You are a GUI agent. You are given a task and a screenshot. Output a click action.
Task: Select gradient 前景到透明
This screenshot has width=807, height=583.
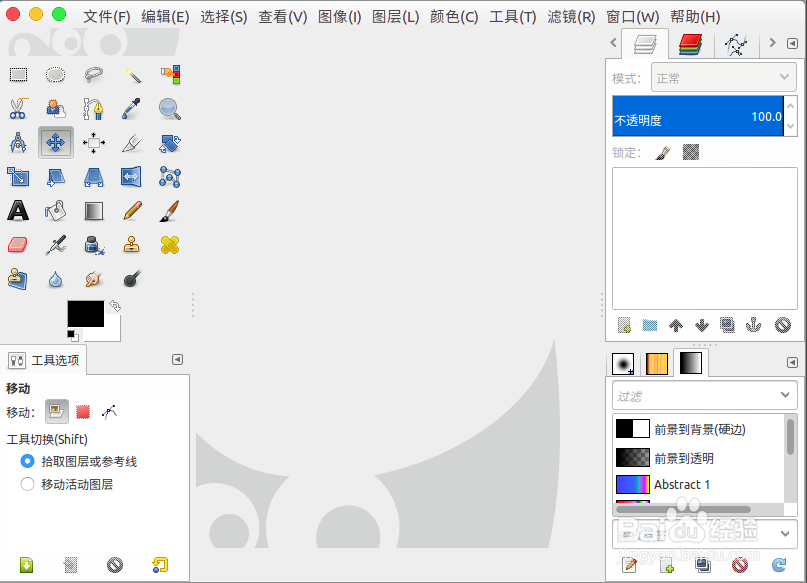pyautogui.click(x=699, y=457)
